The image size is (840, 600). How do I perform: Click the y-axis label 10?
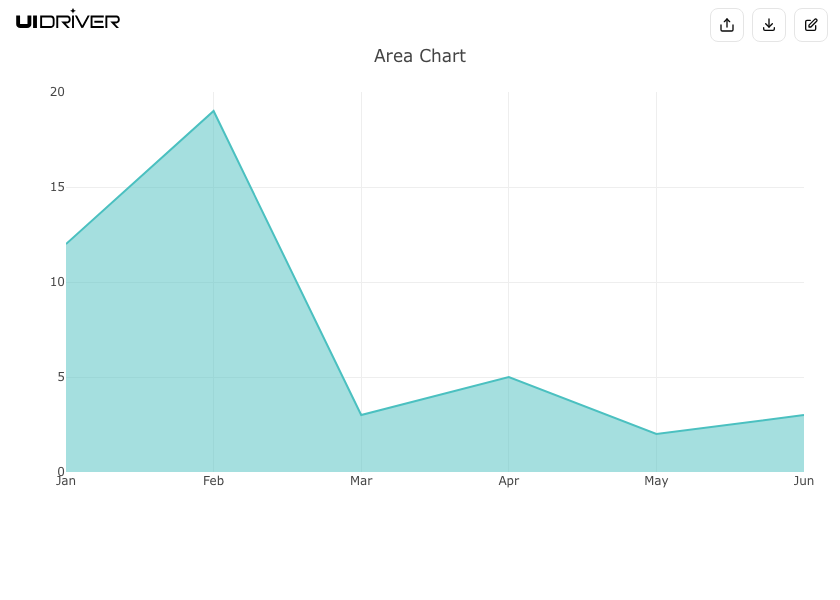click(x=57, y=282)
